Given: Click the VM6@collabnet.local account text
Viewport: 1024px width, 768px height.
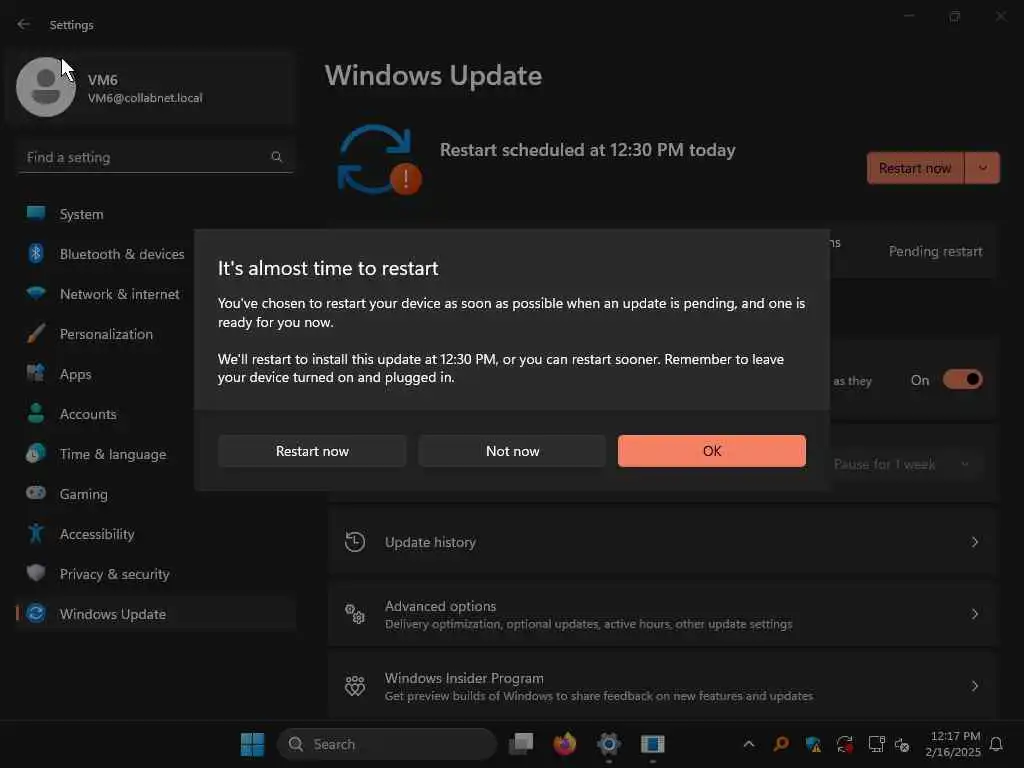Looking at the screenshot, I should 145,98.
